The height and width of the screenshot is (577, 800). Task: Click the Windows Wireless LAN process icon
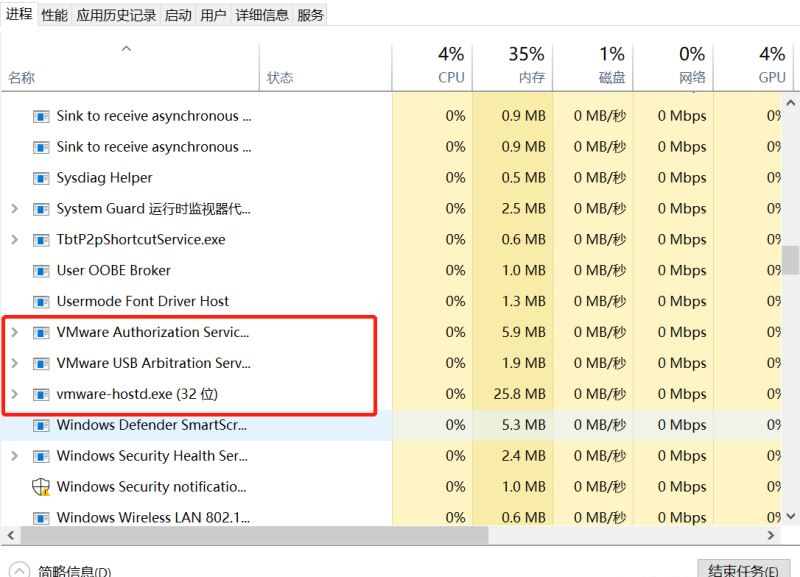[41, 518]
